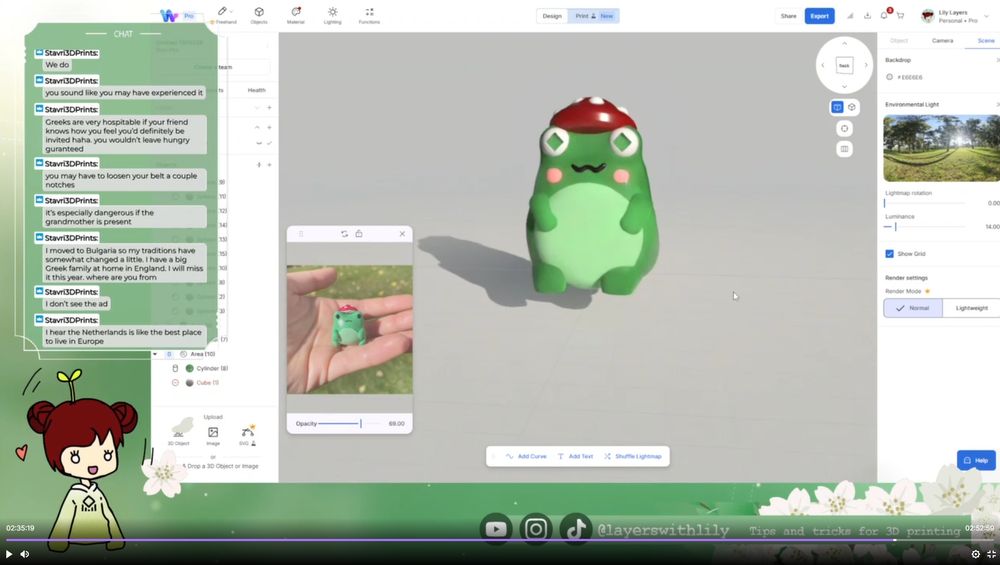The image size is (1000, 565).
Task: Upload a 3D Object
Action: 179,432
